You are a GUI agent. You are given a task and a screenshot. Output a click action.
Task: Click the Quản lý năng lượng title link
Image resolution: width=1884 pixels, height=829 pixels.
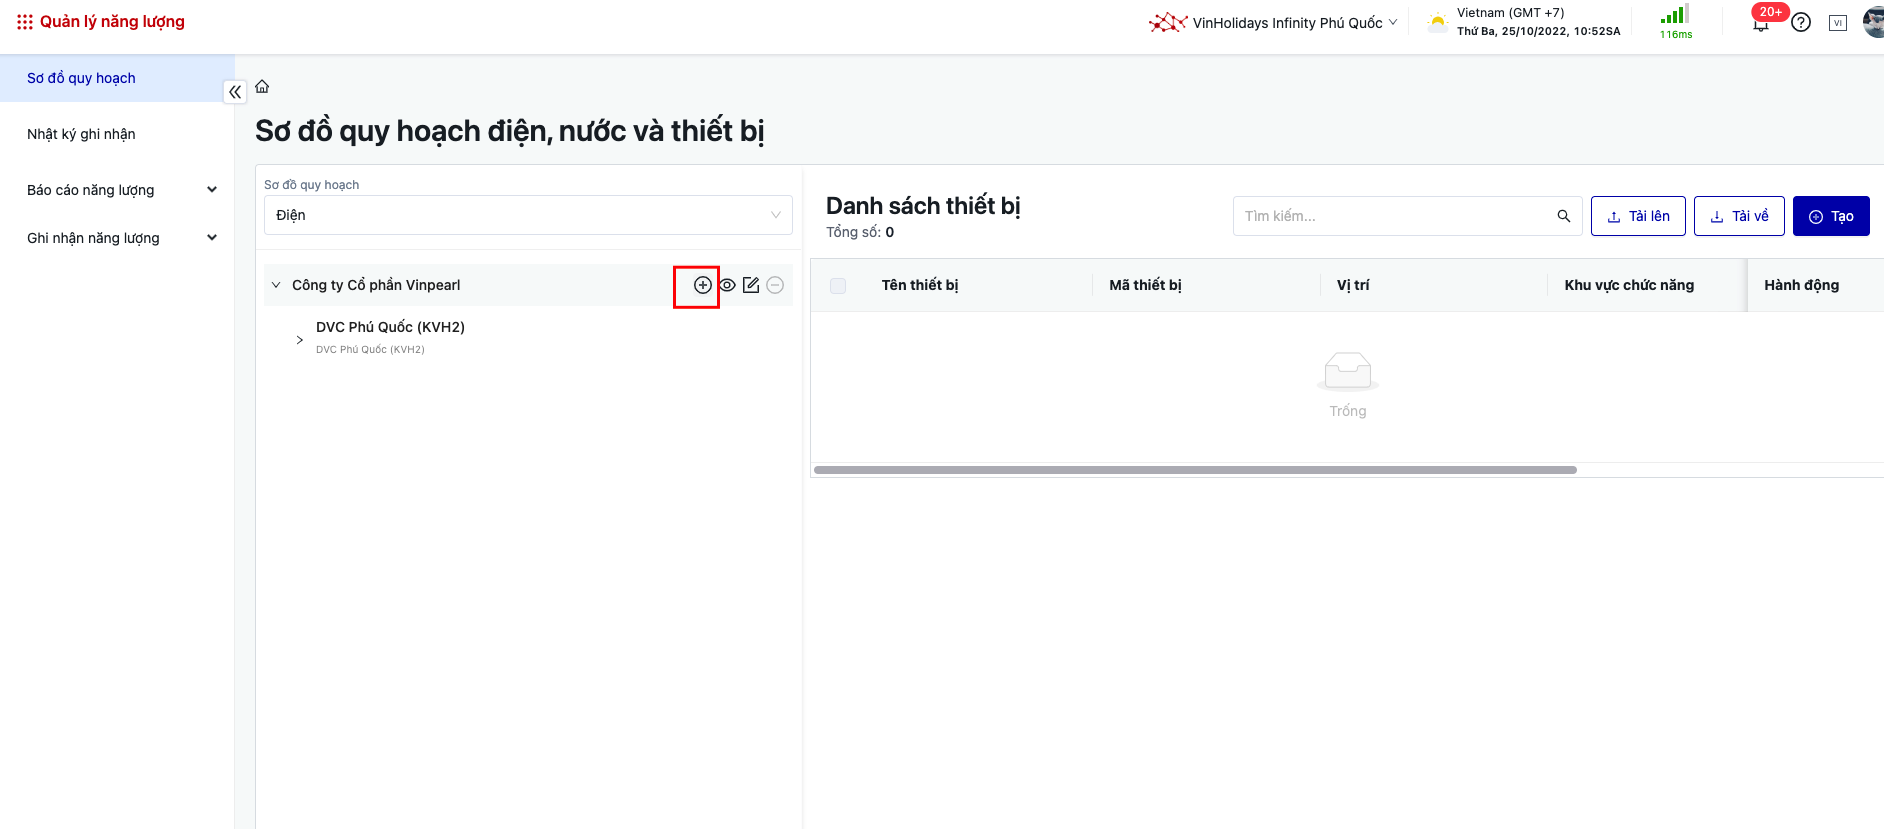click(x=112, y=22)
